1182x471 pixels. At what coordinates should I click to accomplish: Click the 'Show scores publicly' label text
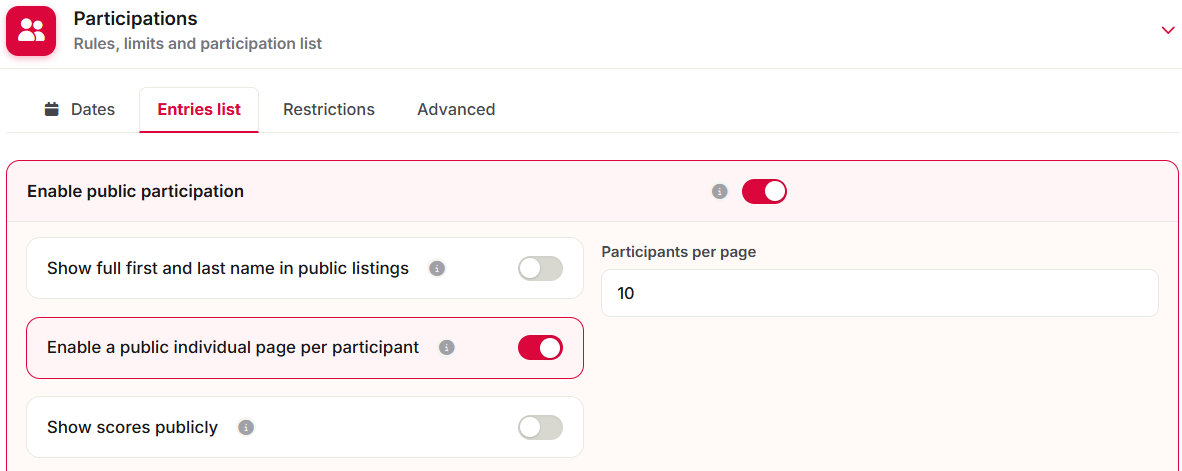(x=133, y=427)
